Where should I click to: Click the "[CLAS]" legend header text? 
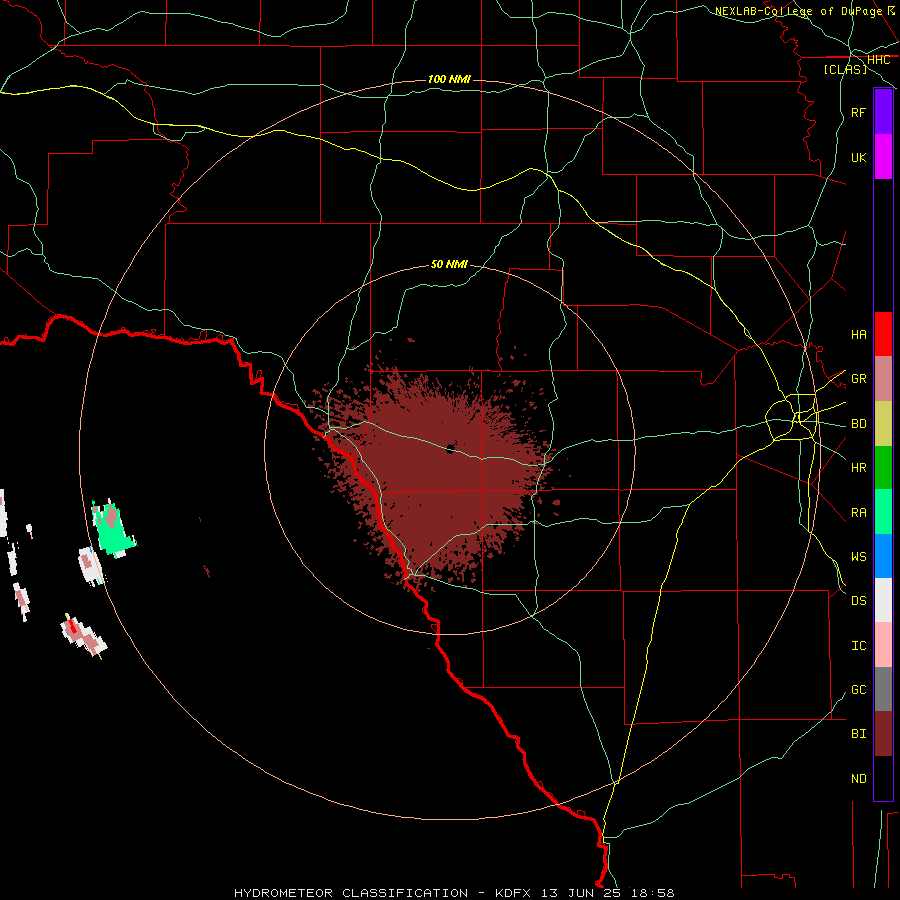(x=845, y=69)
